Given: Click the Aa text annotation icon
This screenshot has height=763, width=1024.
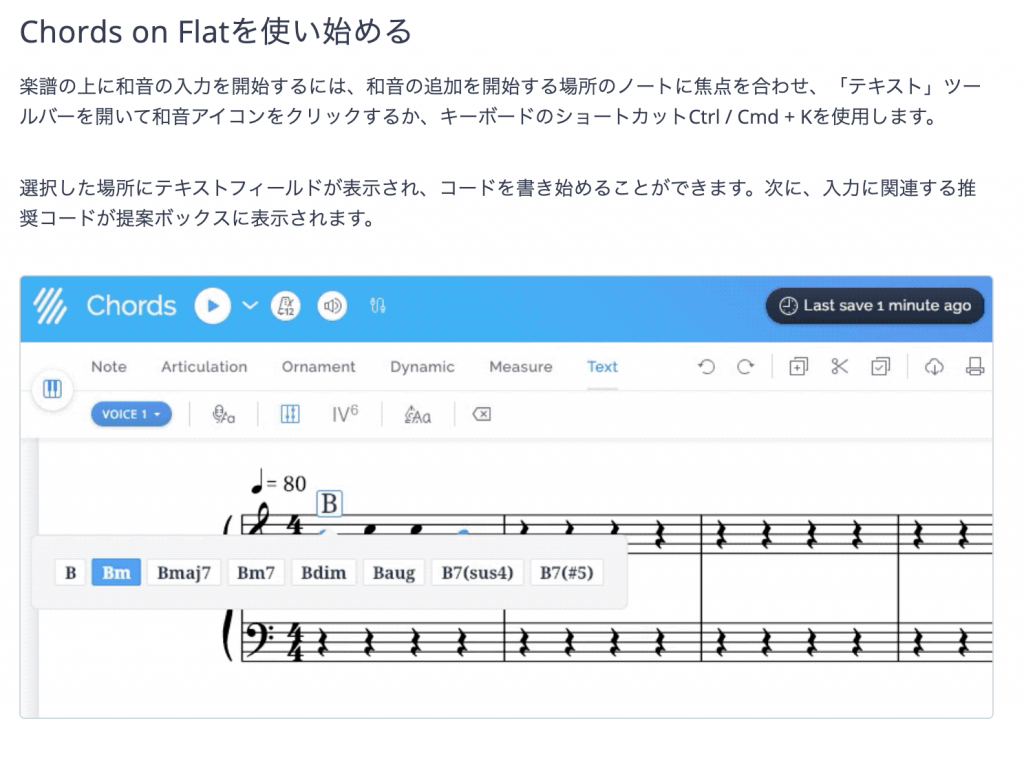Looking at the screenshot, I should pyautogui.click(x=417, y=415).
